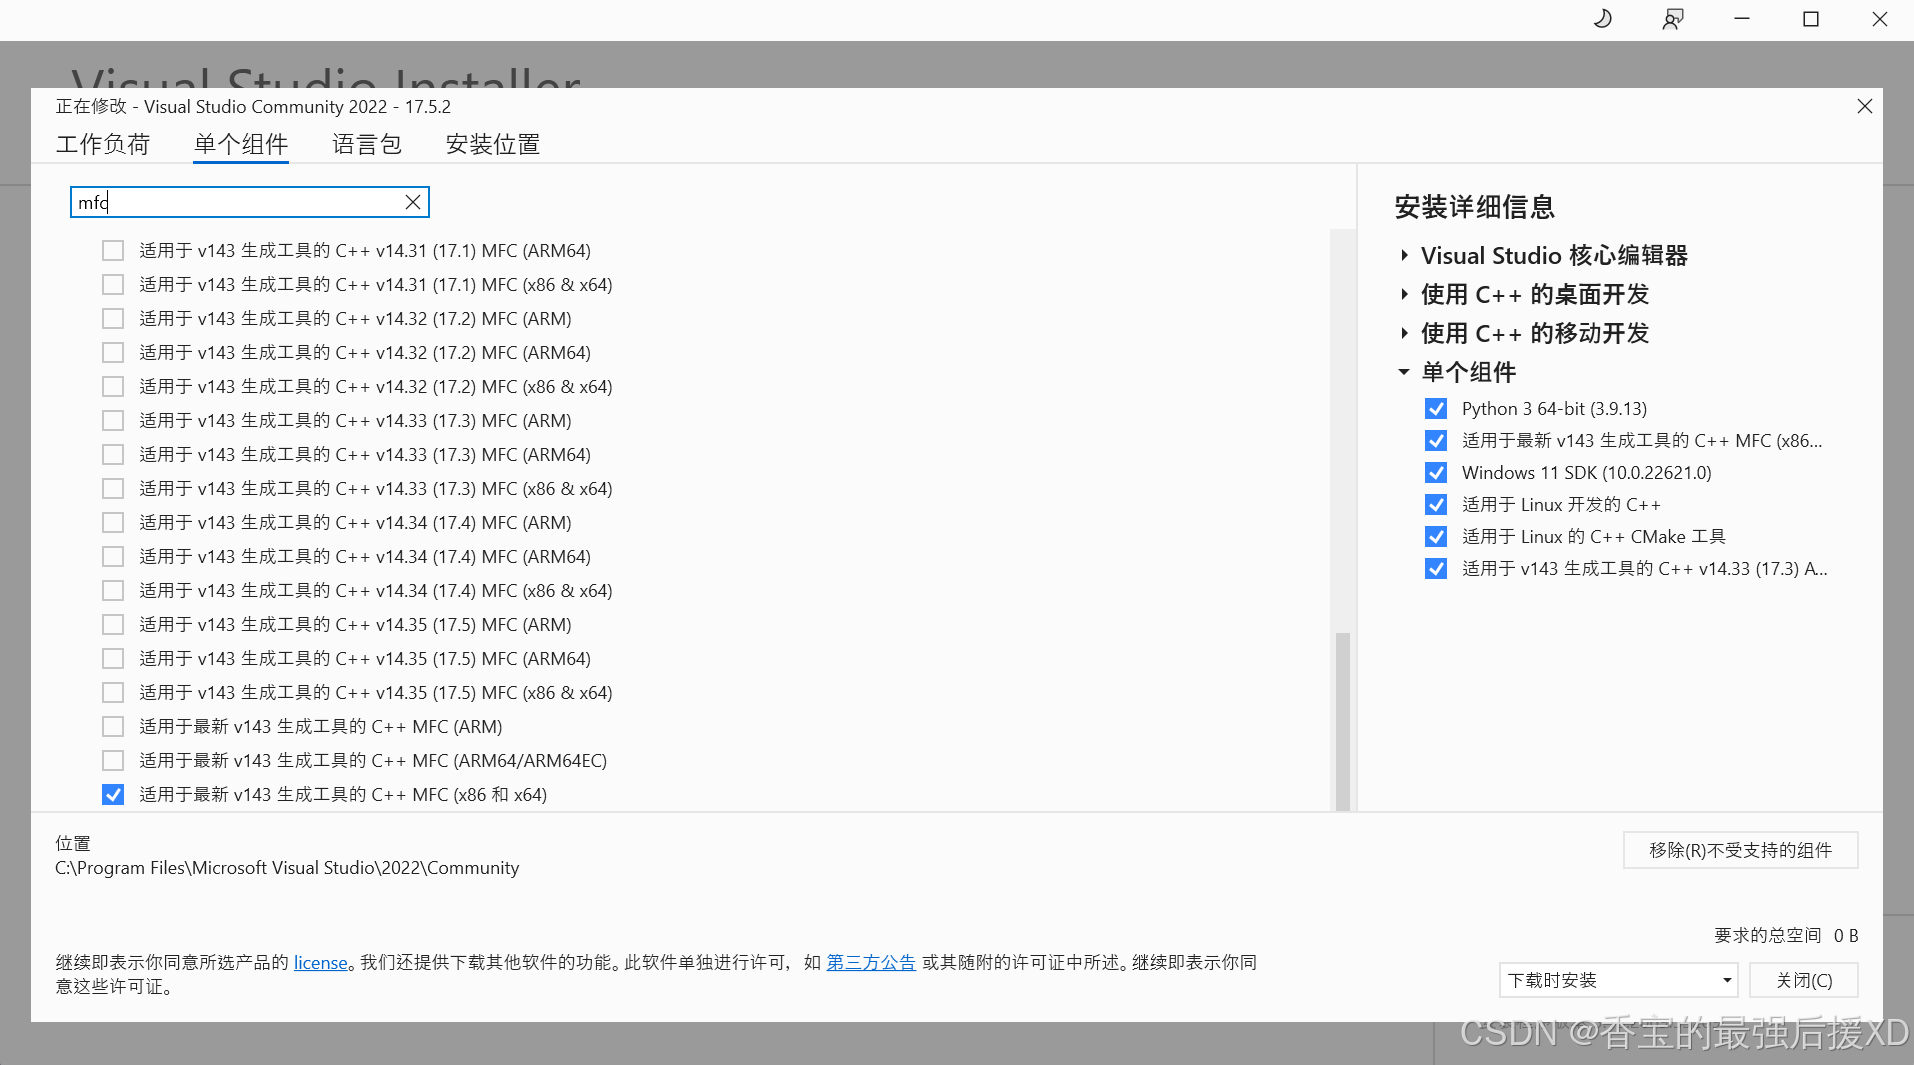The image size is (1914, 1065).
Task: Check 最新 v143 MFC (ARM64/ARM64EC) box
Action: point(113,761)
